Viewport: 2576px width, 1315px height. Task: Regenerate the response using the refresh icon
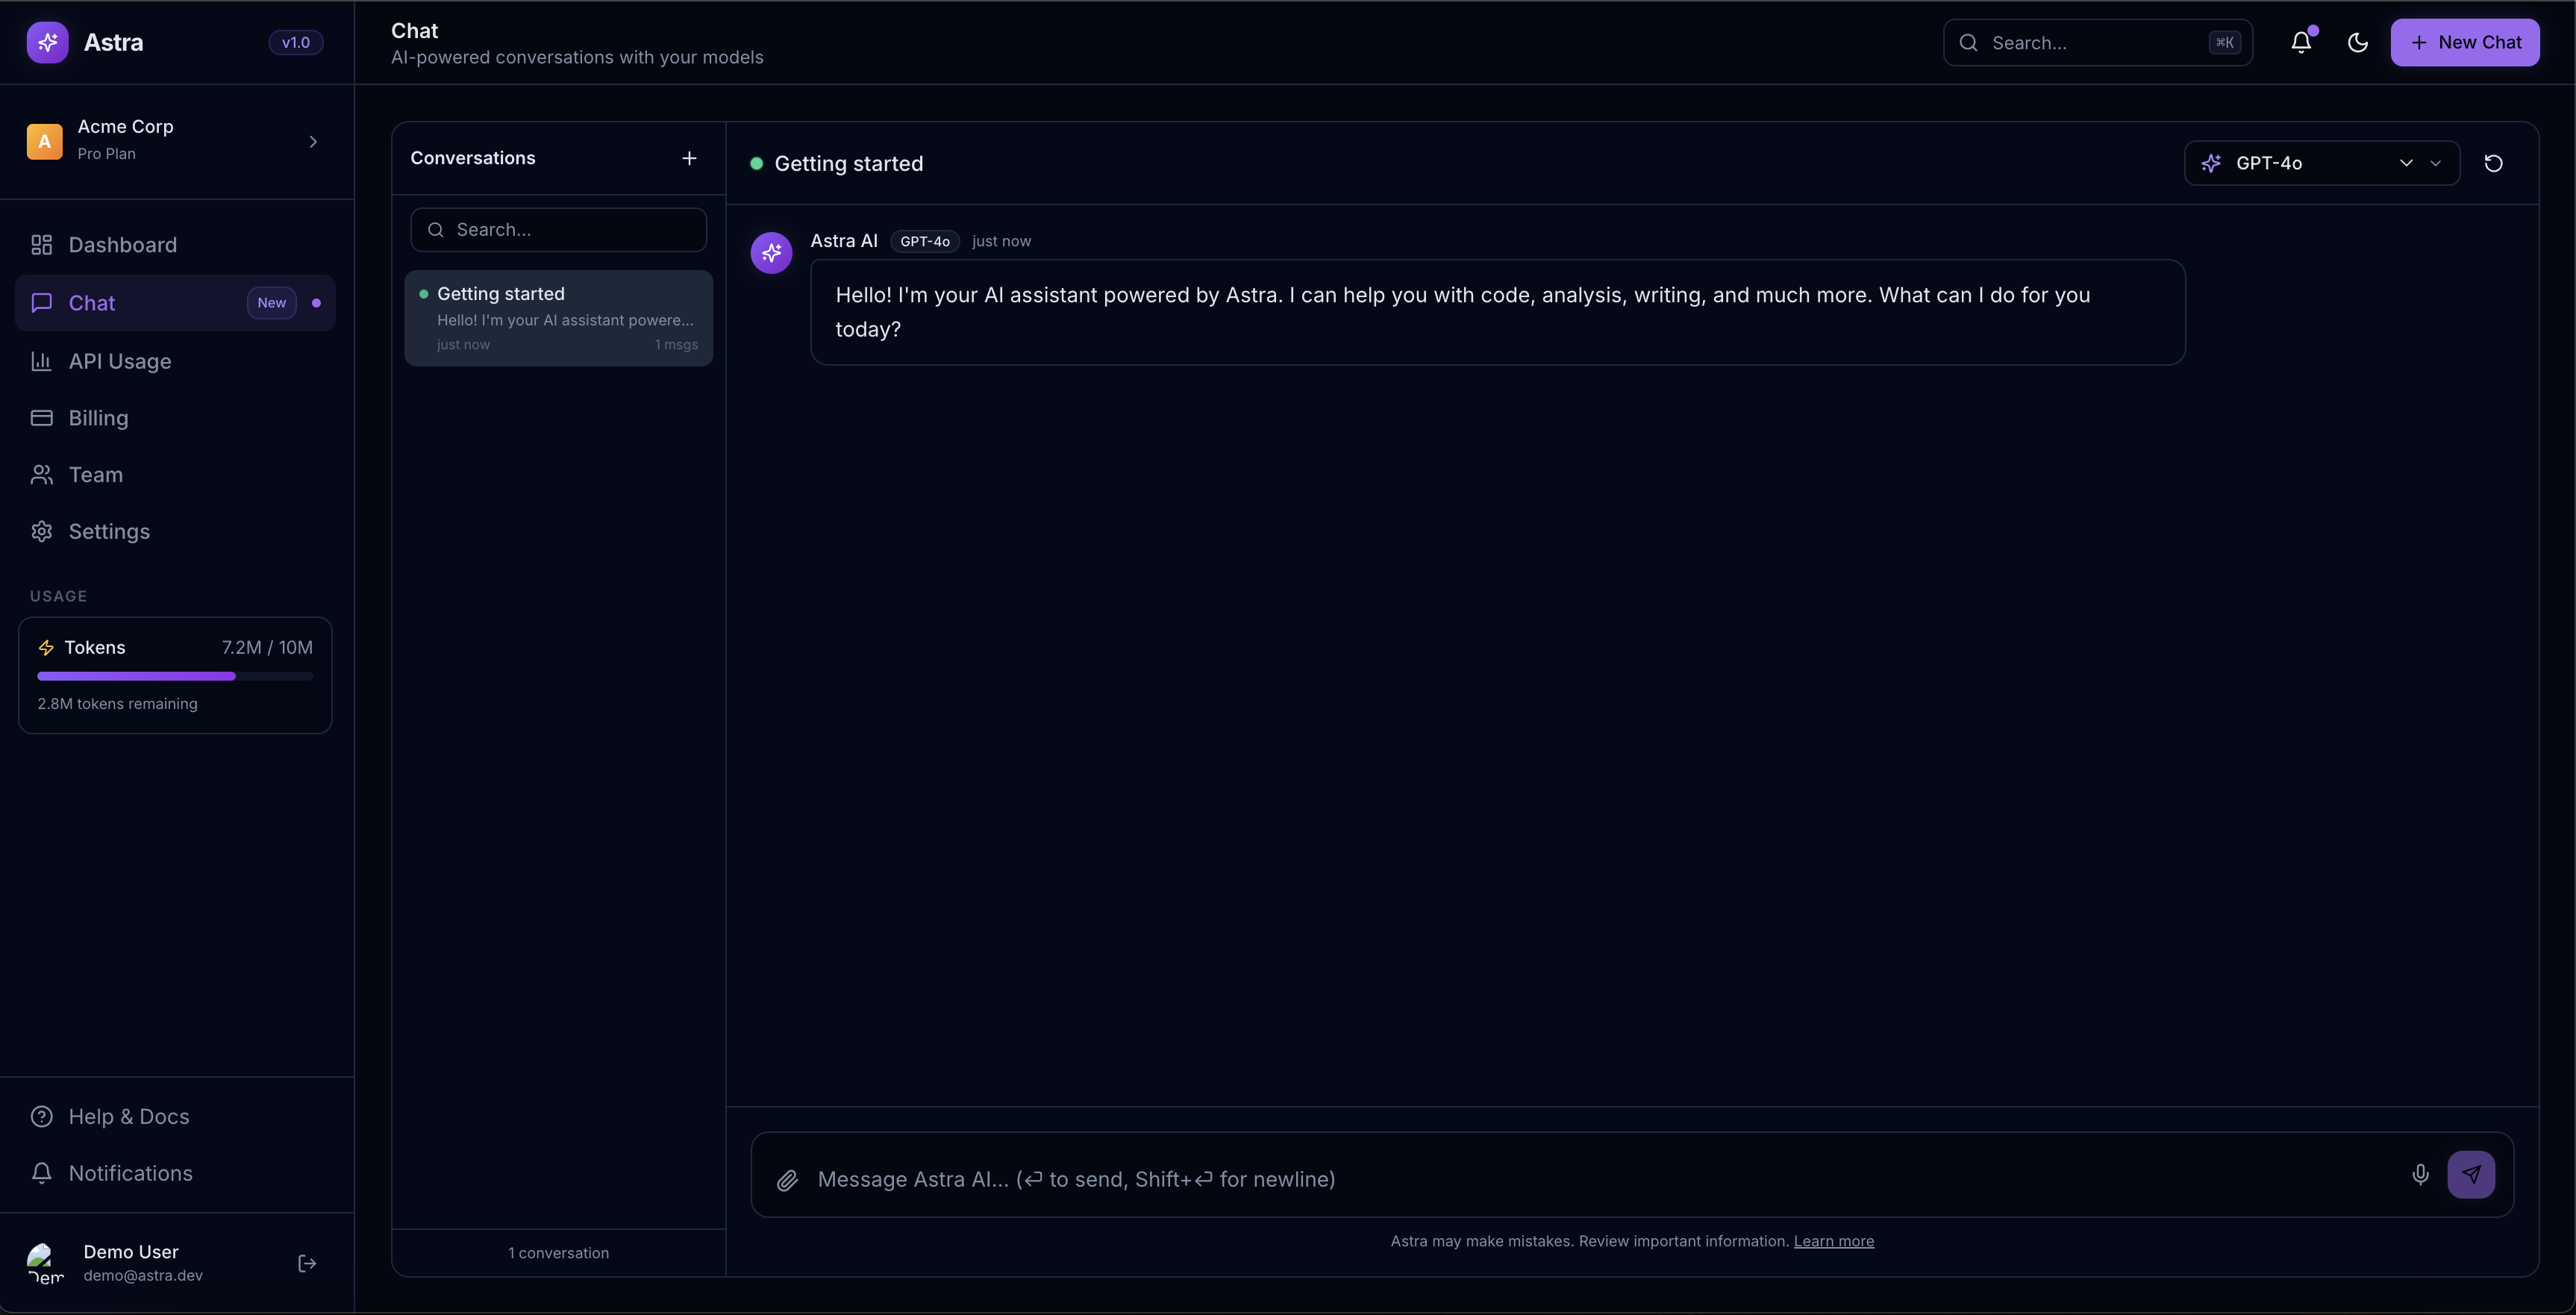pyautogui.click(x=2493, y=163)
